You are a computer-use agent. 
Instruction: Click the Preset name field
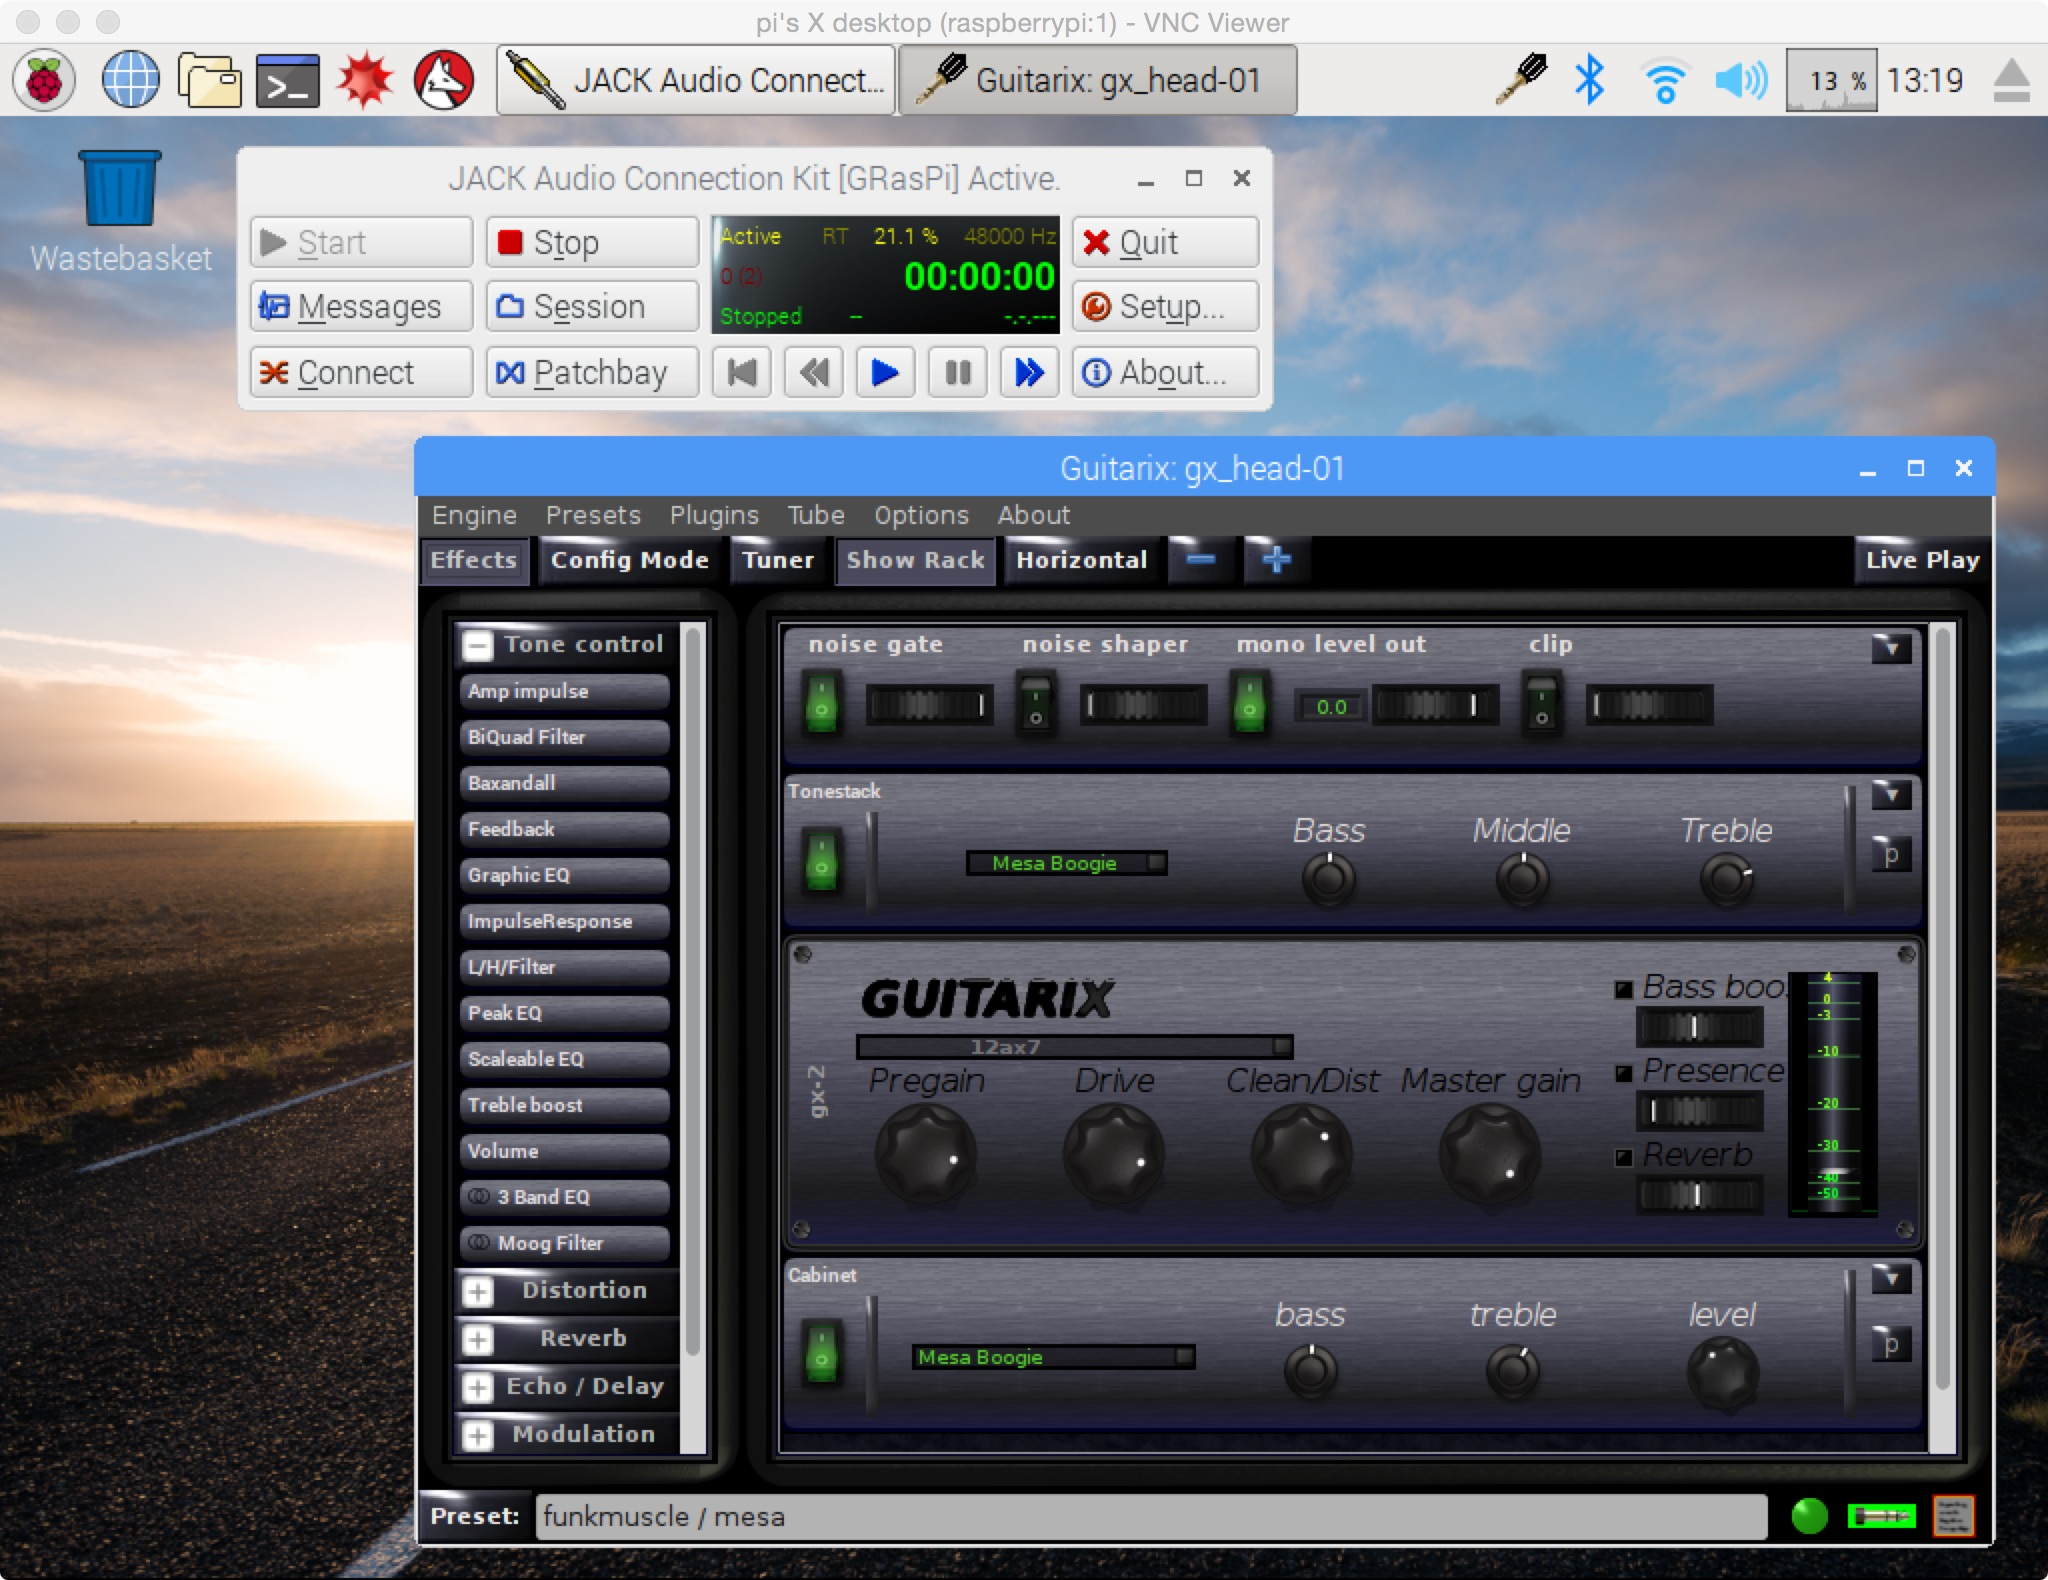(1151, 1517)
